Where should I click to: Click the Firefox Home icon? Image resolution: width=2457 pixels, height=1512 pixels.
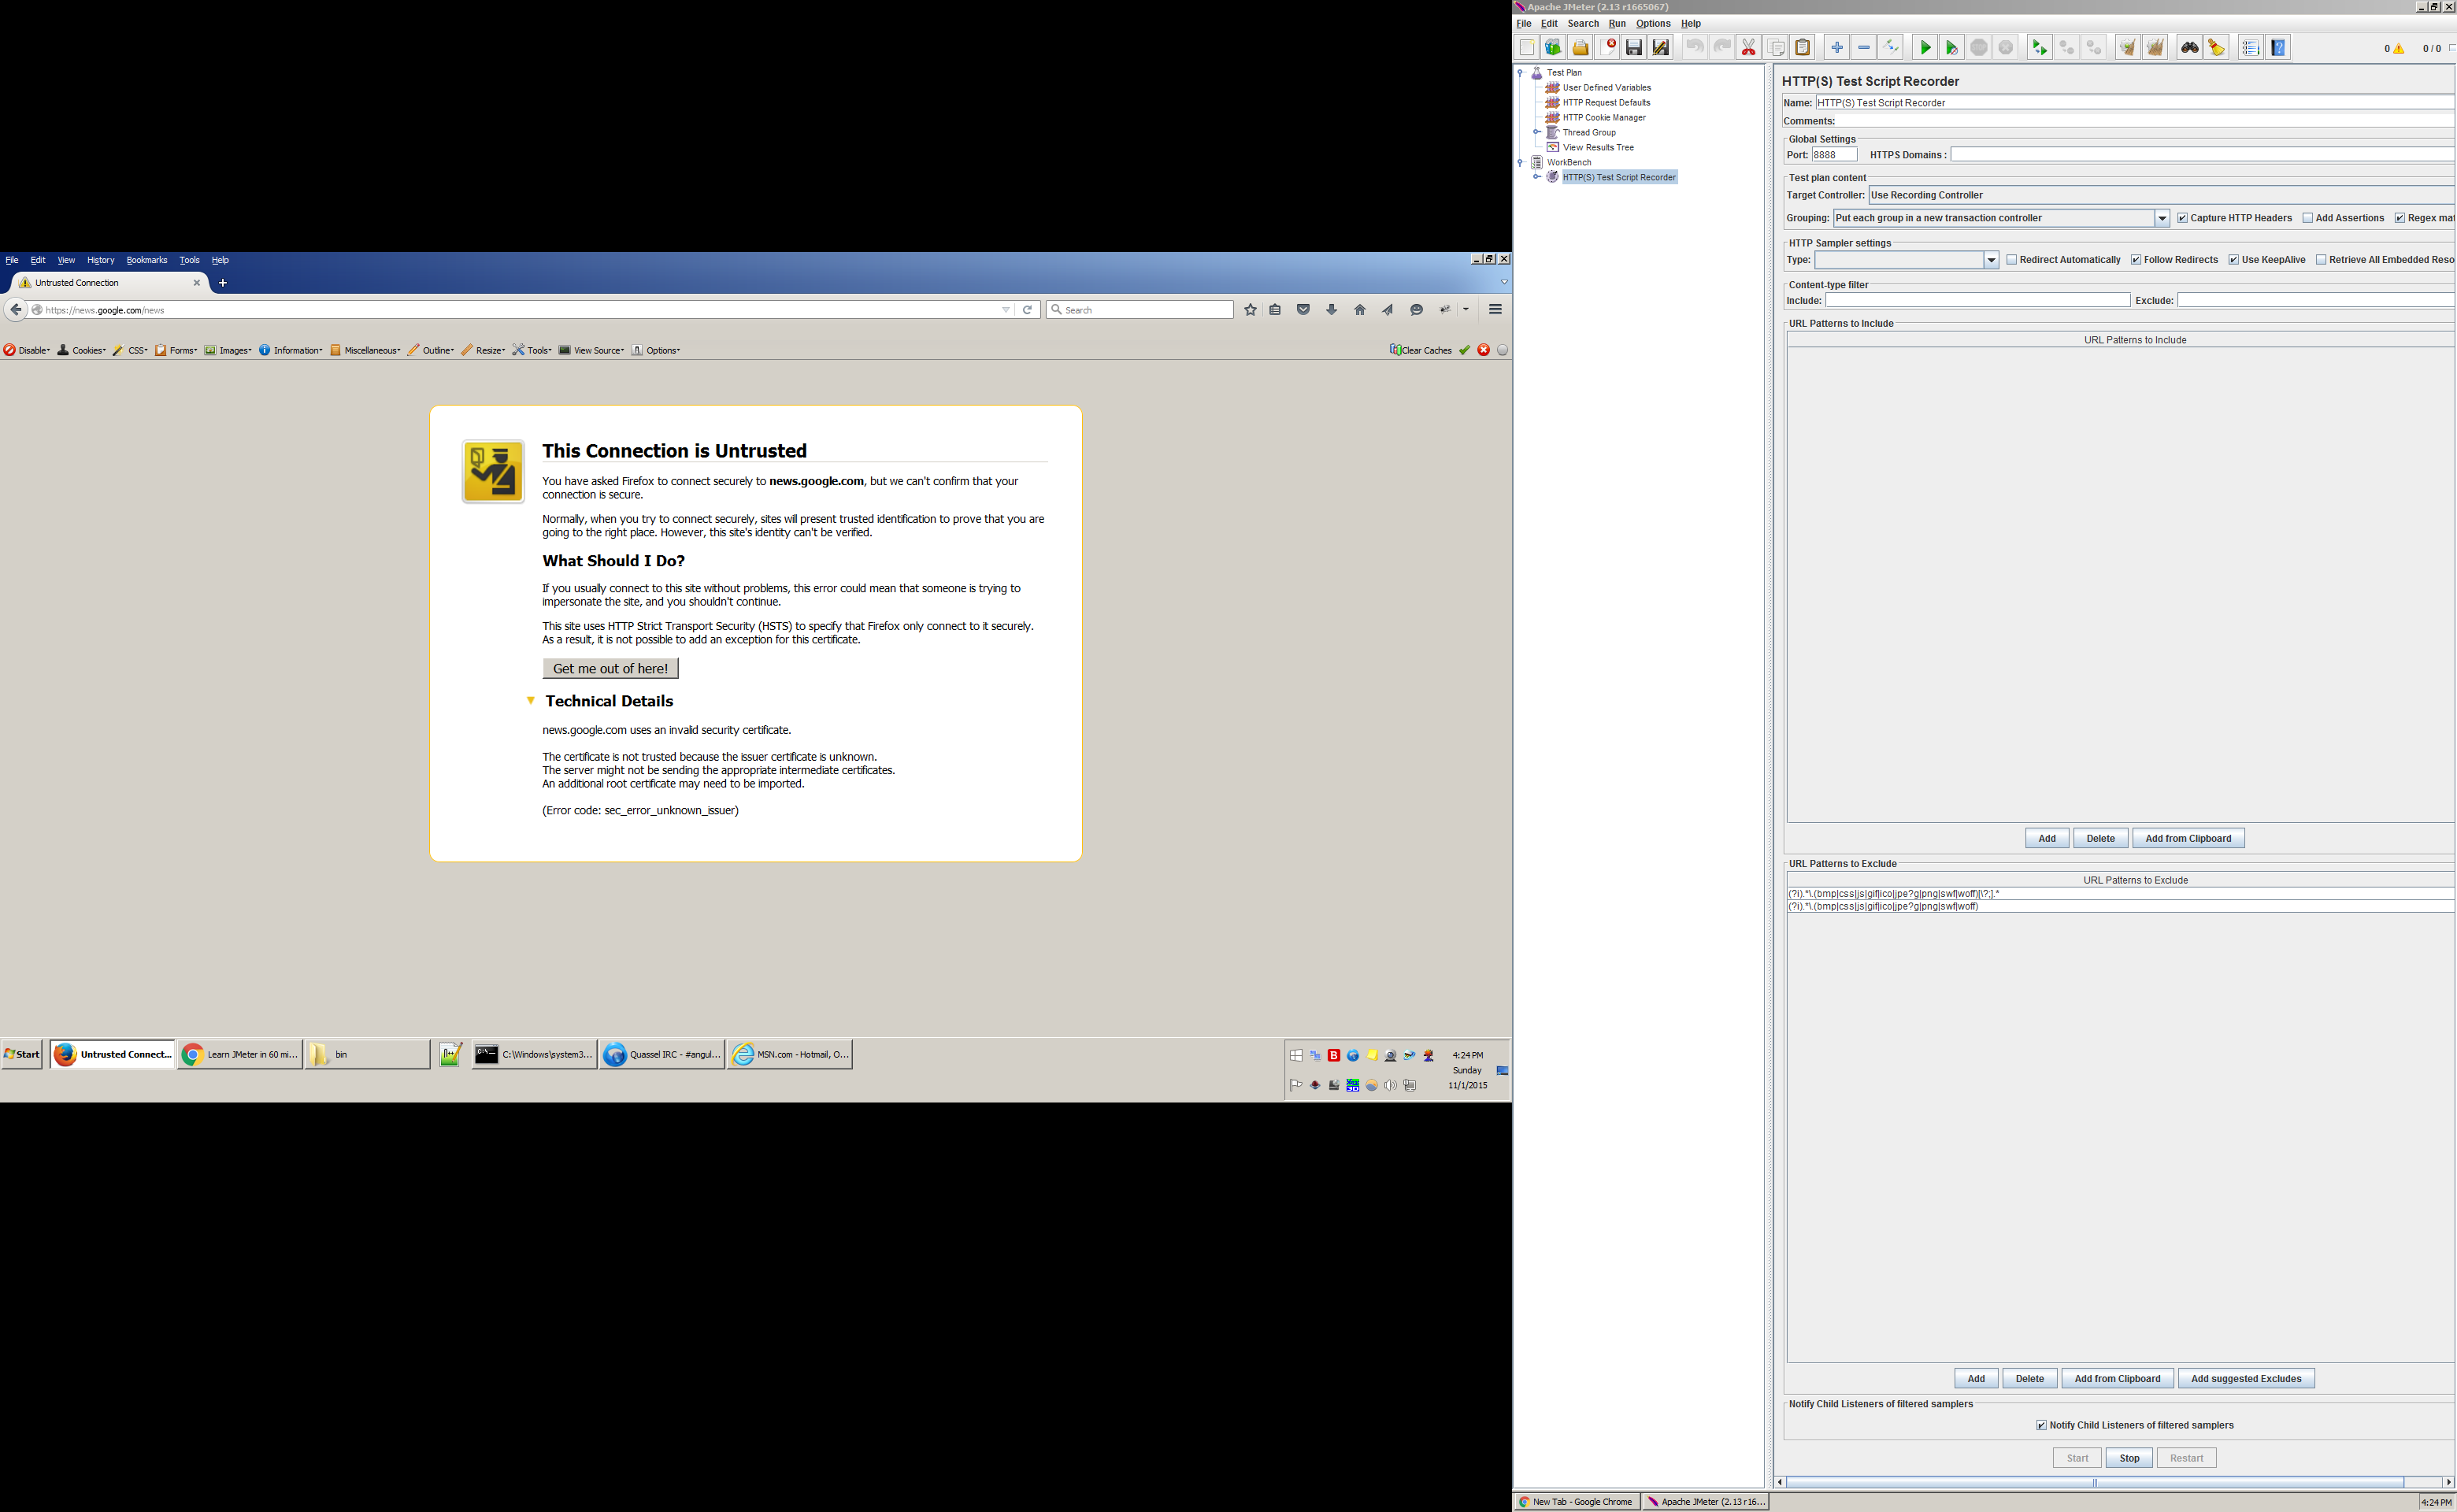[x=1360, y=310]
